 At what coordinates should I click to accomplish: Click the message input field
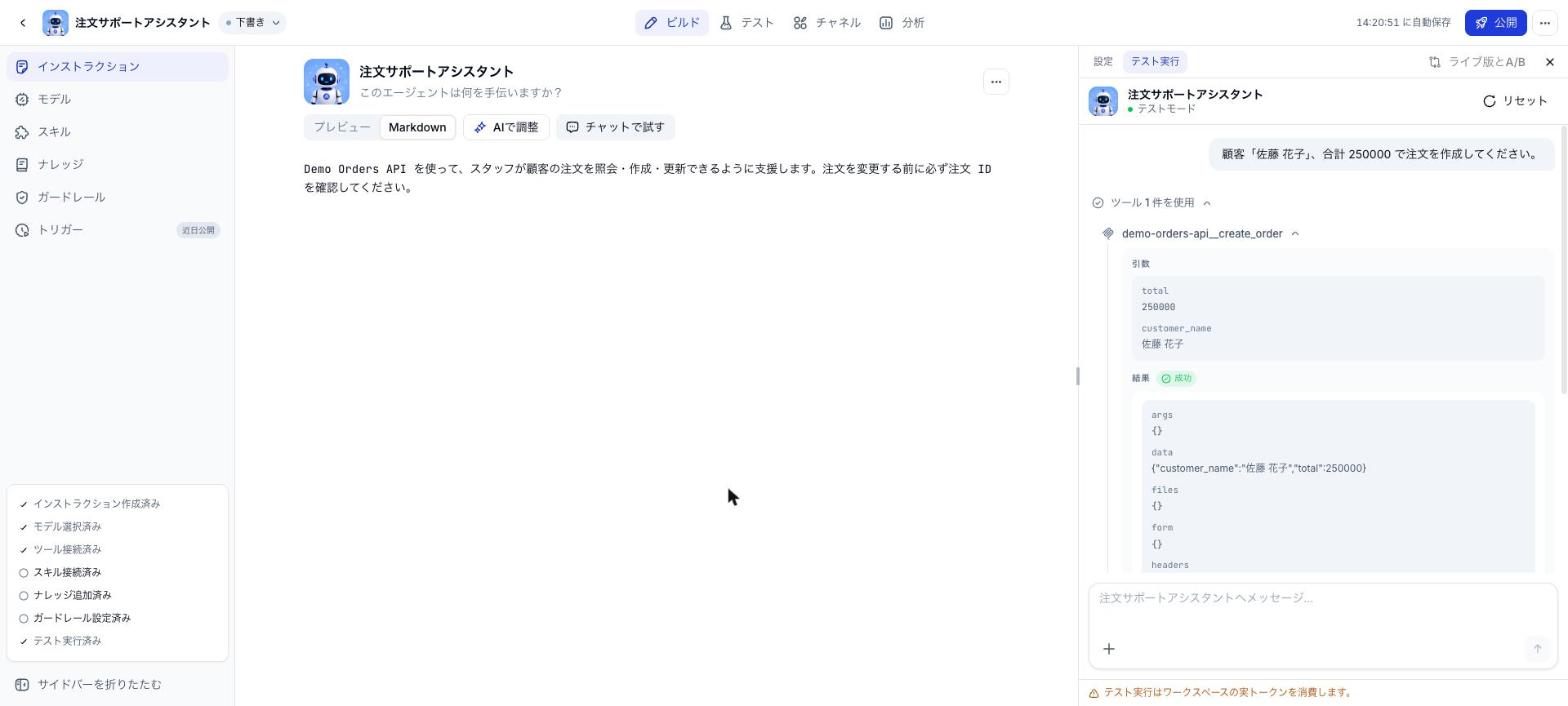tap(1323, 599)
